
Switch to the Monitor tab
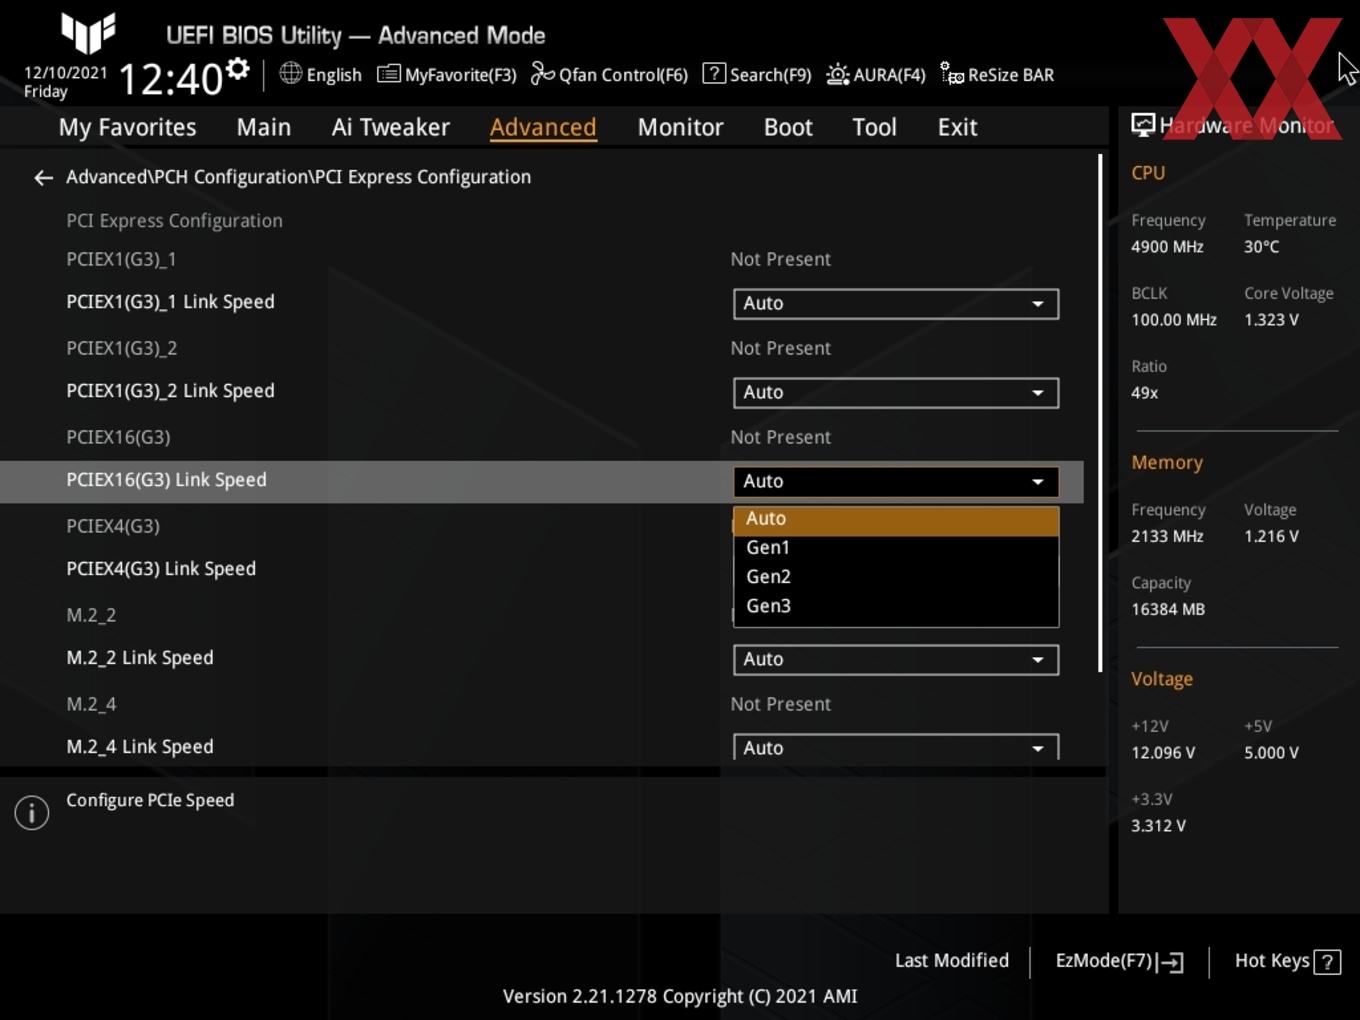click(x=680, y=127)
